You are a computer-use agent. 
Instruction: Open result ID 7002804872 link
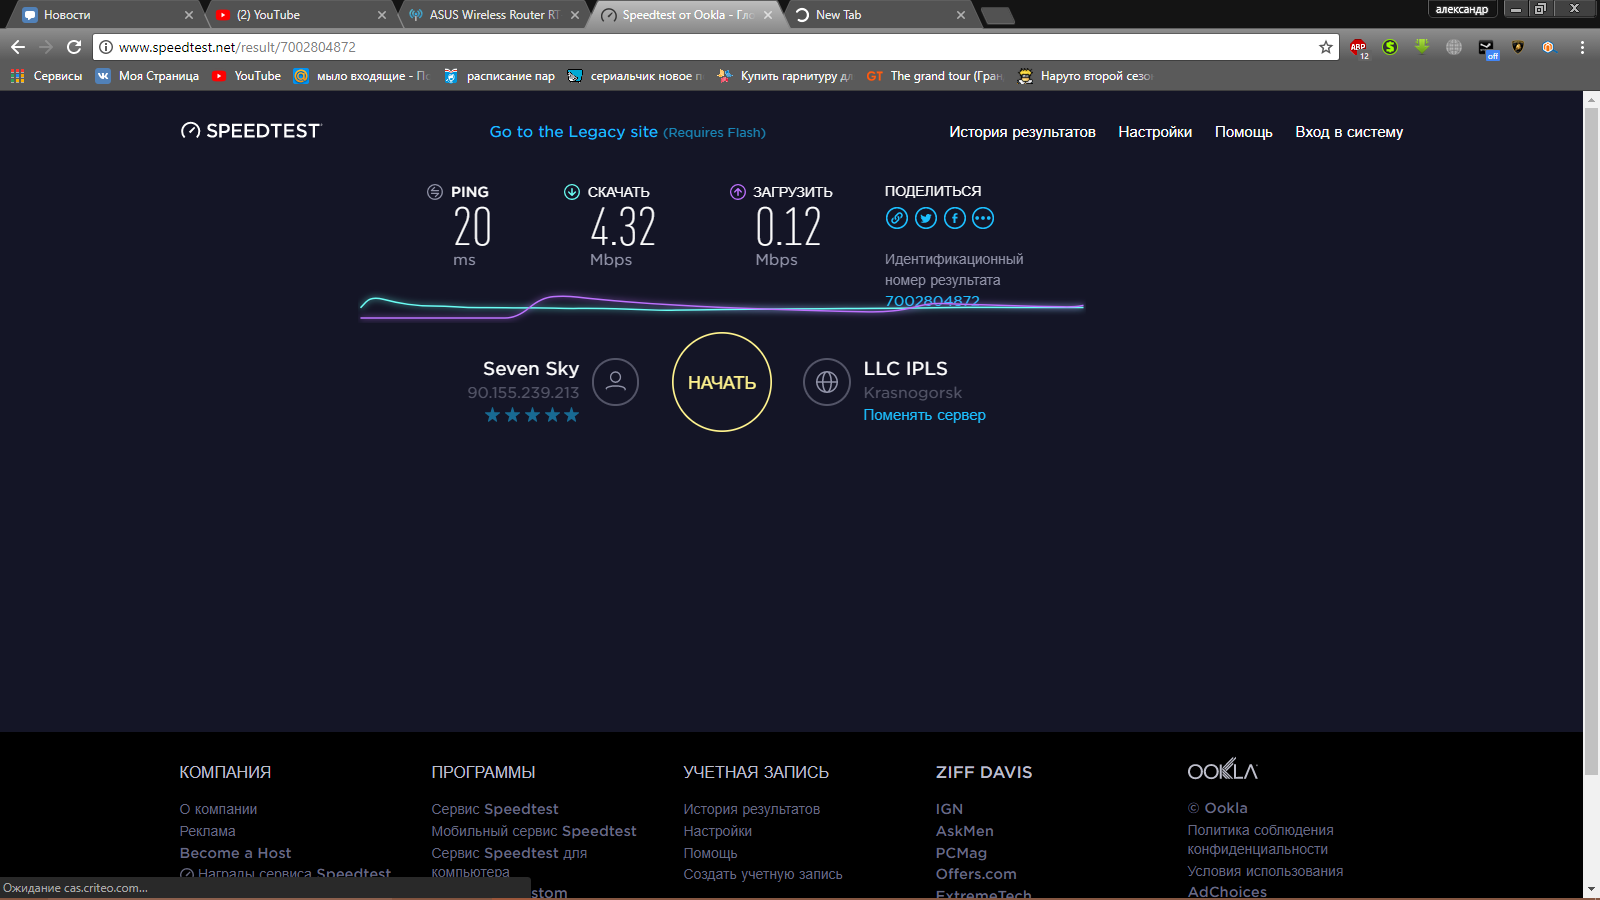pos(932,300)
